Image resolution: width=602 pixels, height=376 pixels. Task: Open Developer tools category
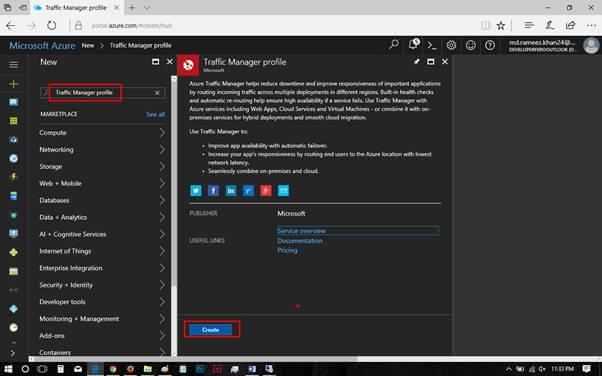pyautogui.click(x=102, y=301)
